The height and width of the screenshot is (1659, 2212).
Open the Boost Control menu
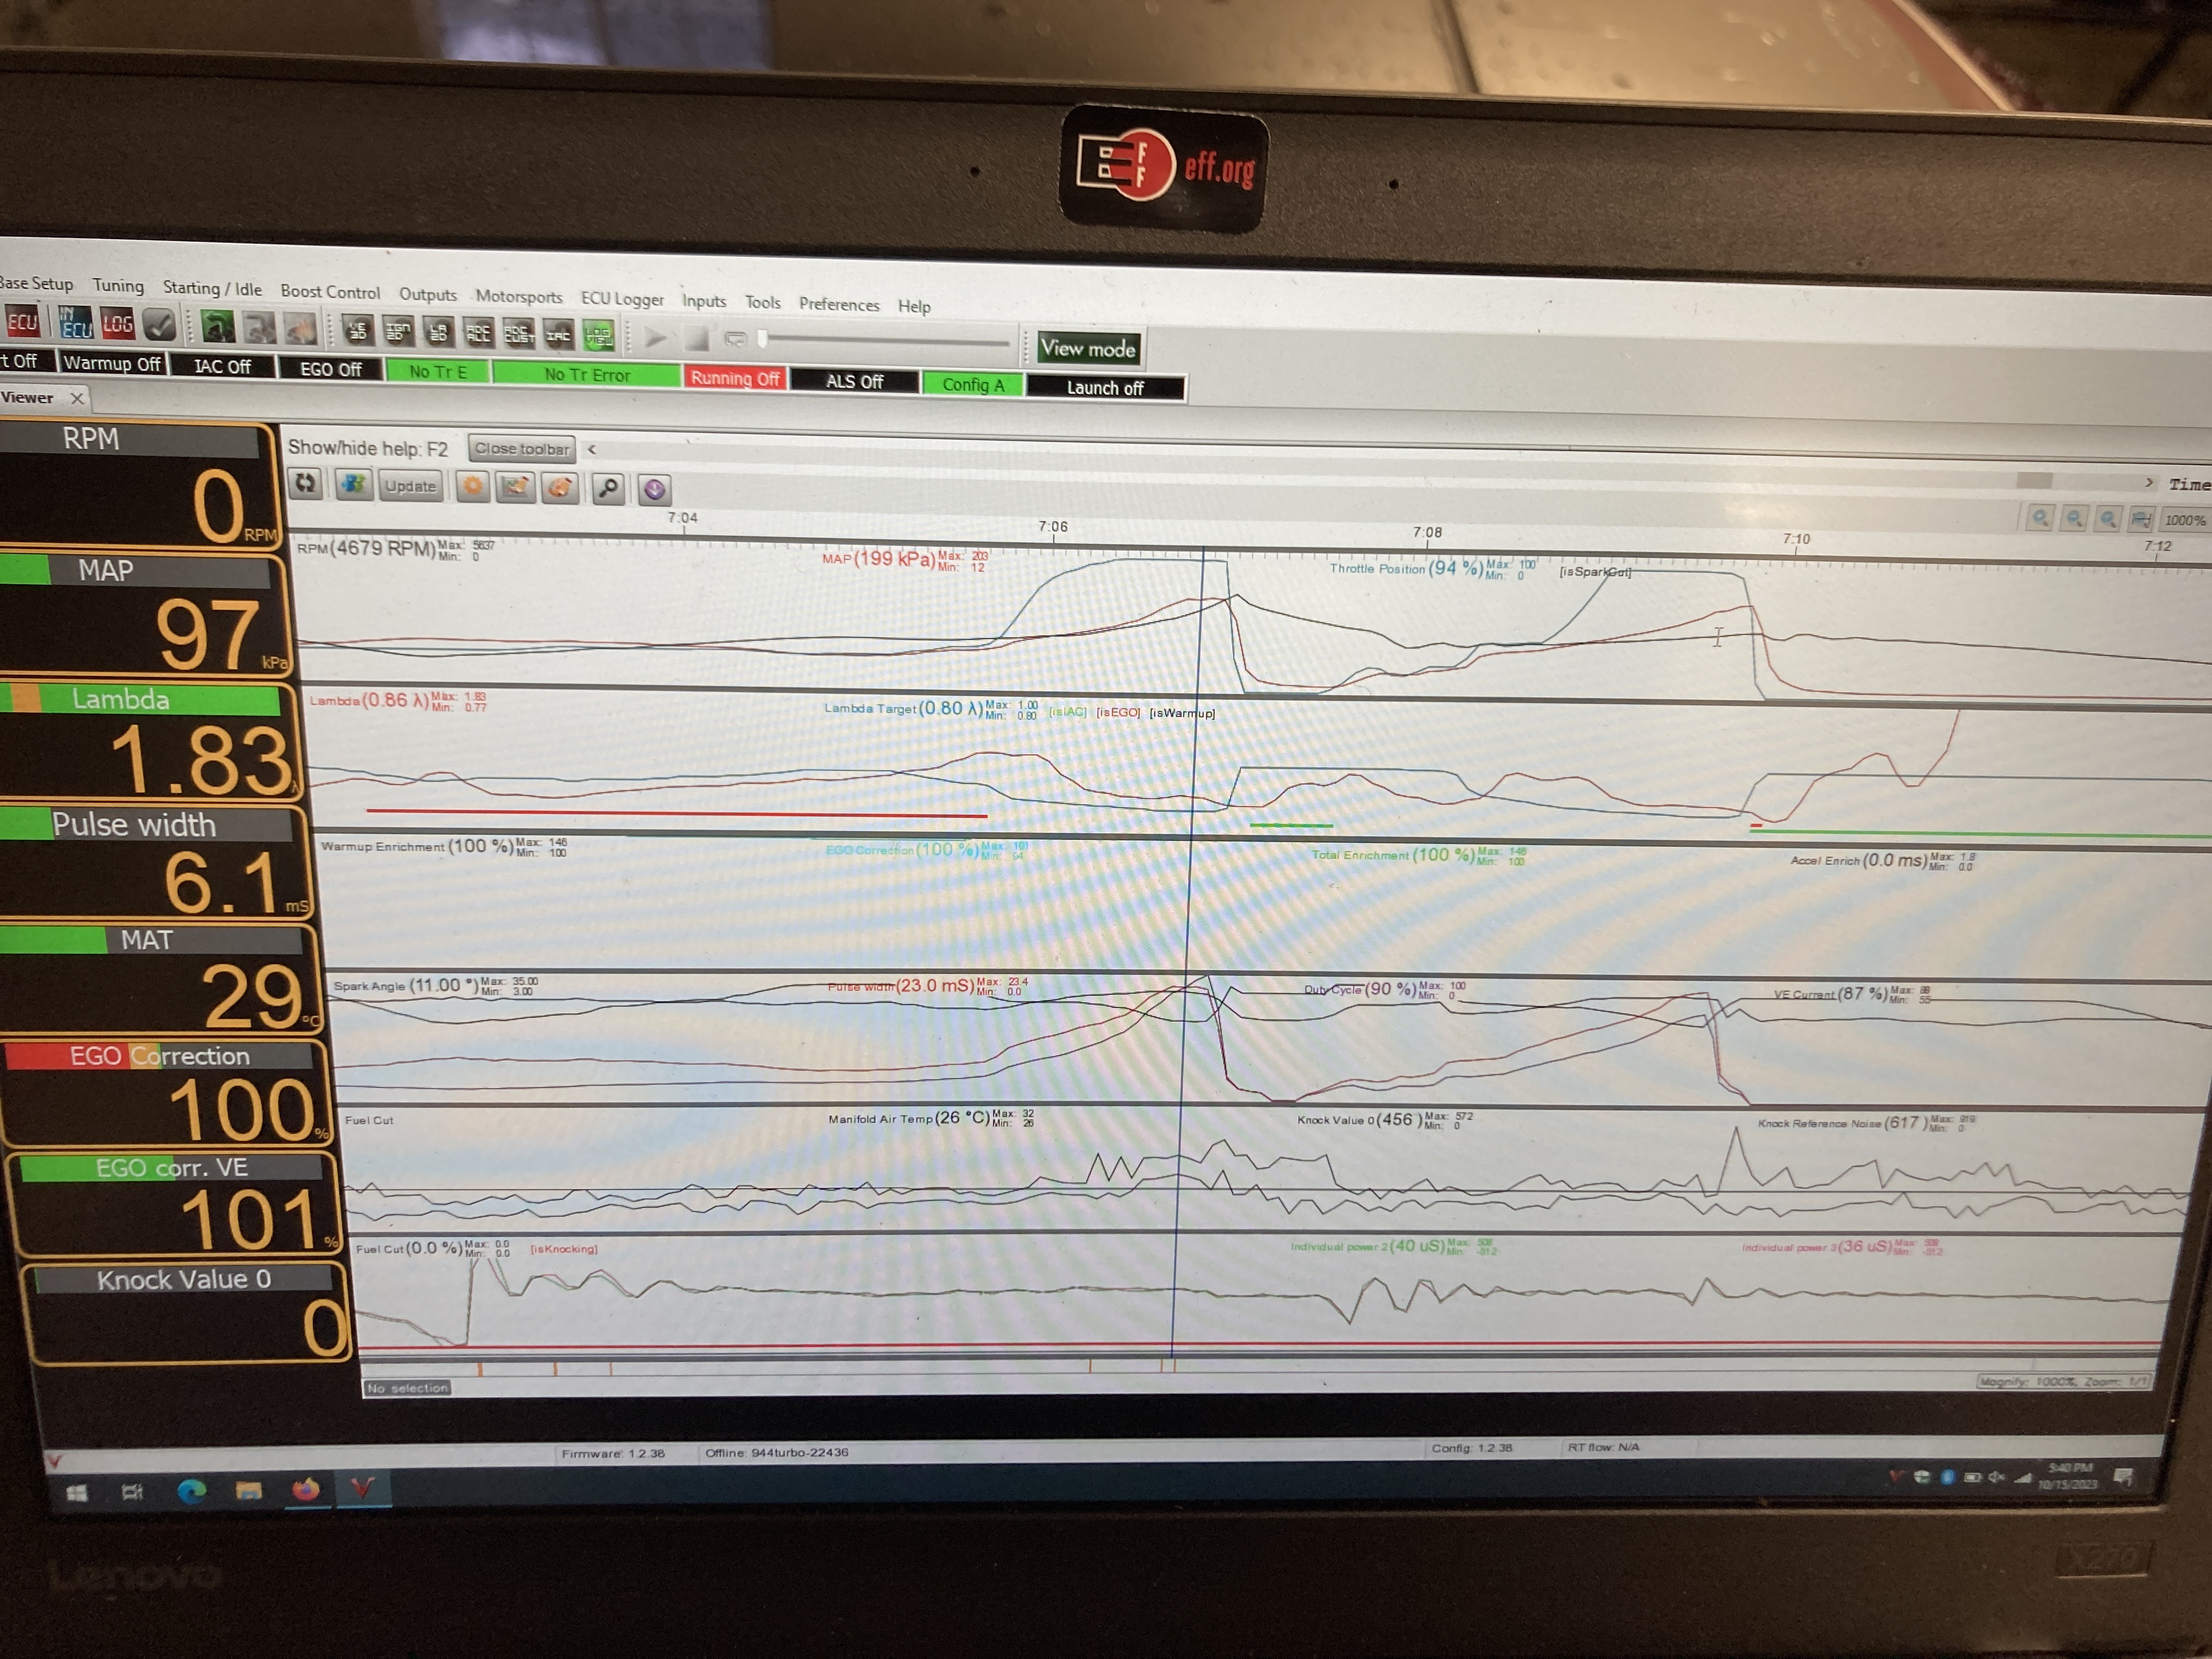(x=330, y=292)
